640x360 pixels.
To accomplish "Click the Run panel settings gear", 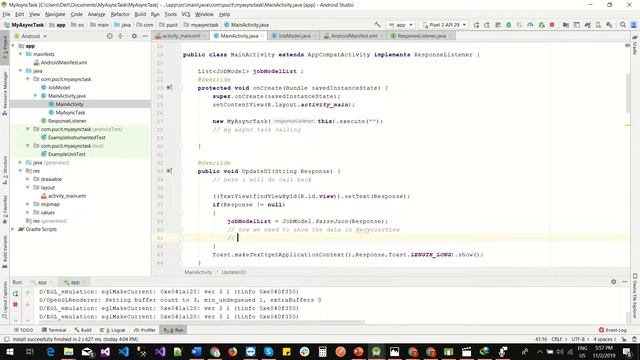I will point(613,282).
